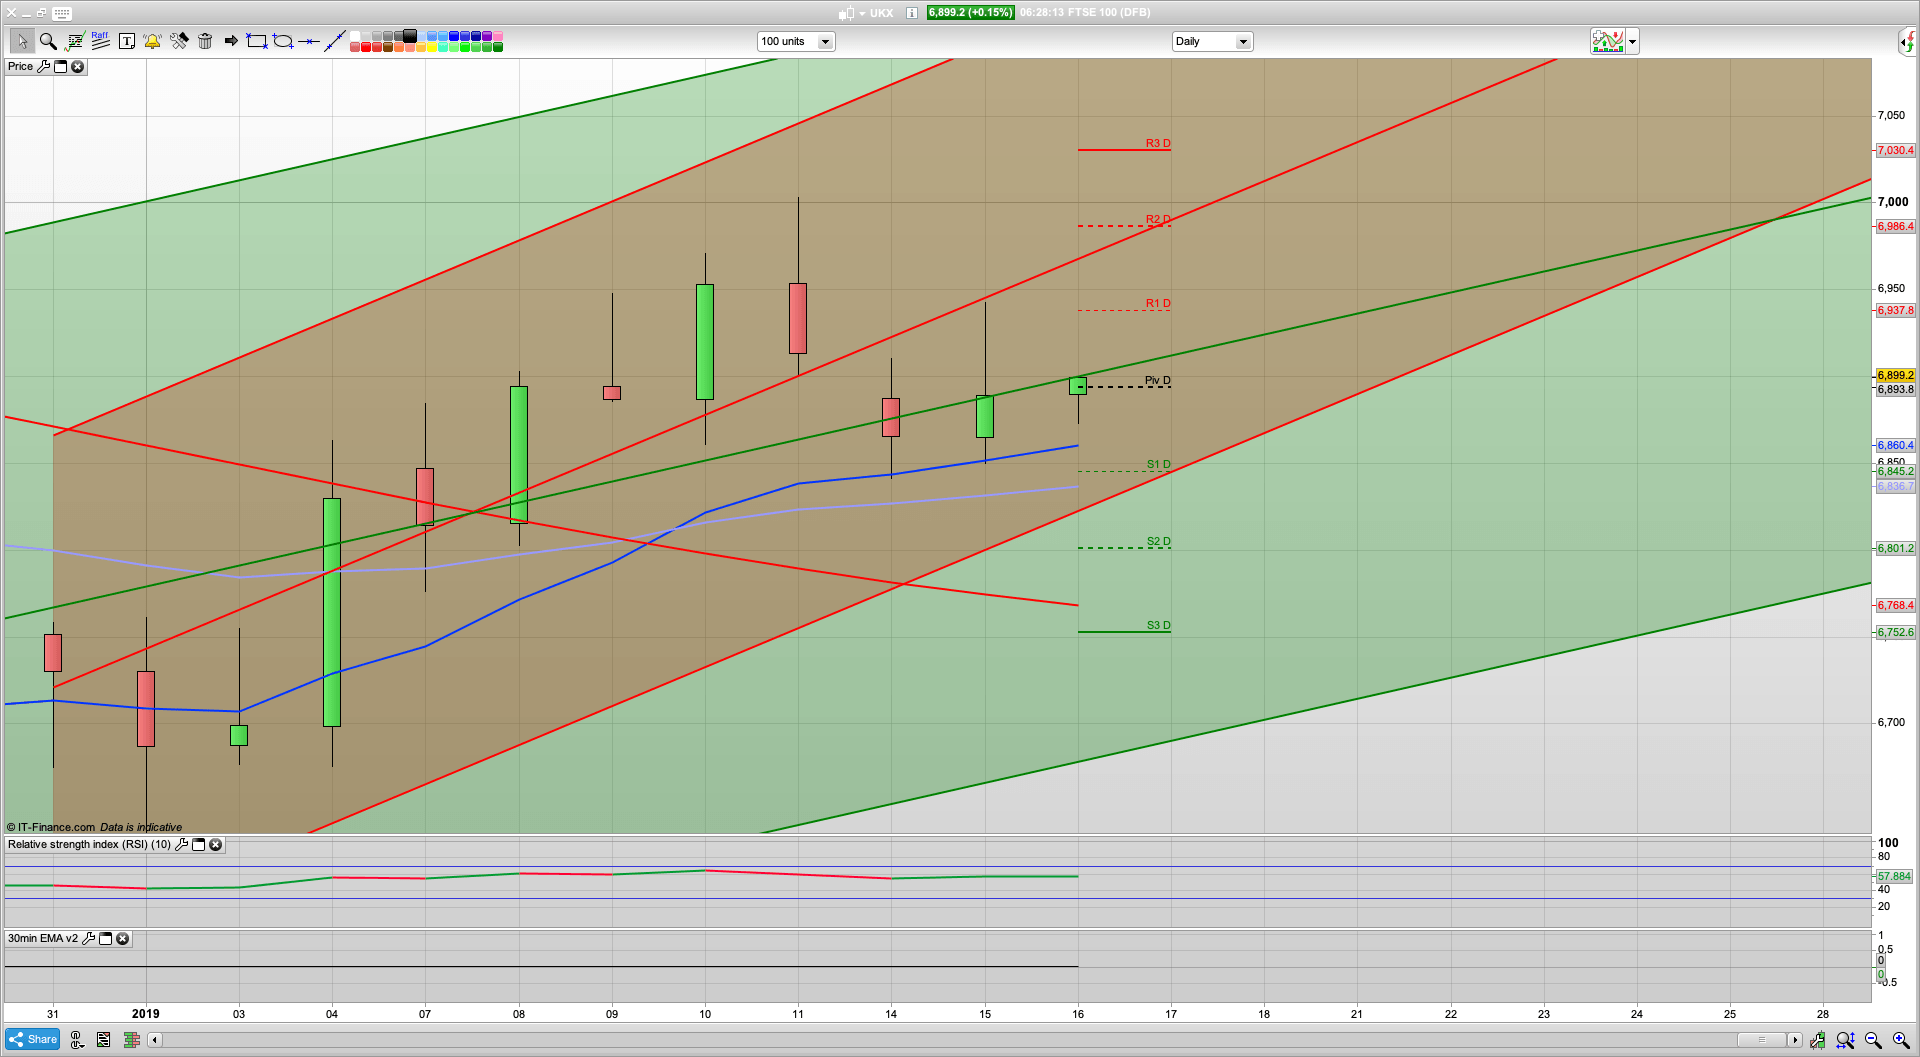Pick the yellow color swatch
Image resolution: width=1920 pixels, height=1057 pixels.
432,47
